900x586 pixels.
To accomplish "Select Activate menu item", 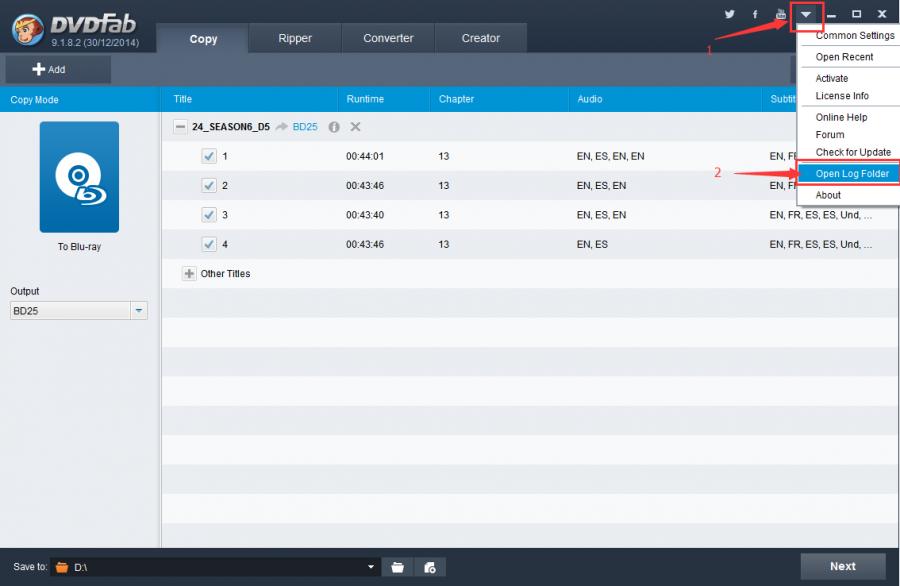I will (x=832, y=79).
